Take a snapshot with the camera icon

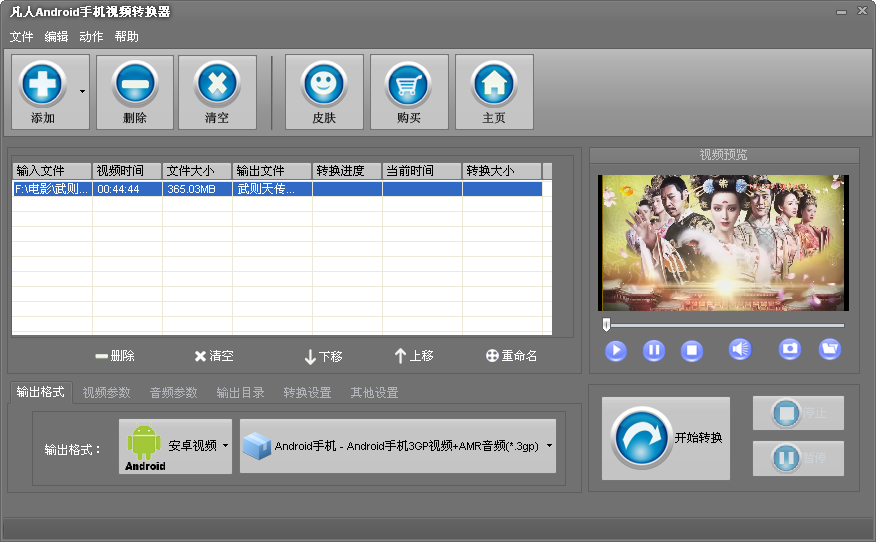pos(789,349)
